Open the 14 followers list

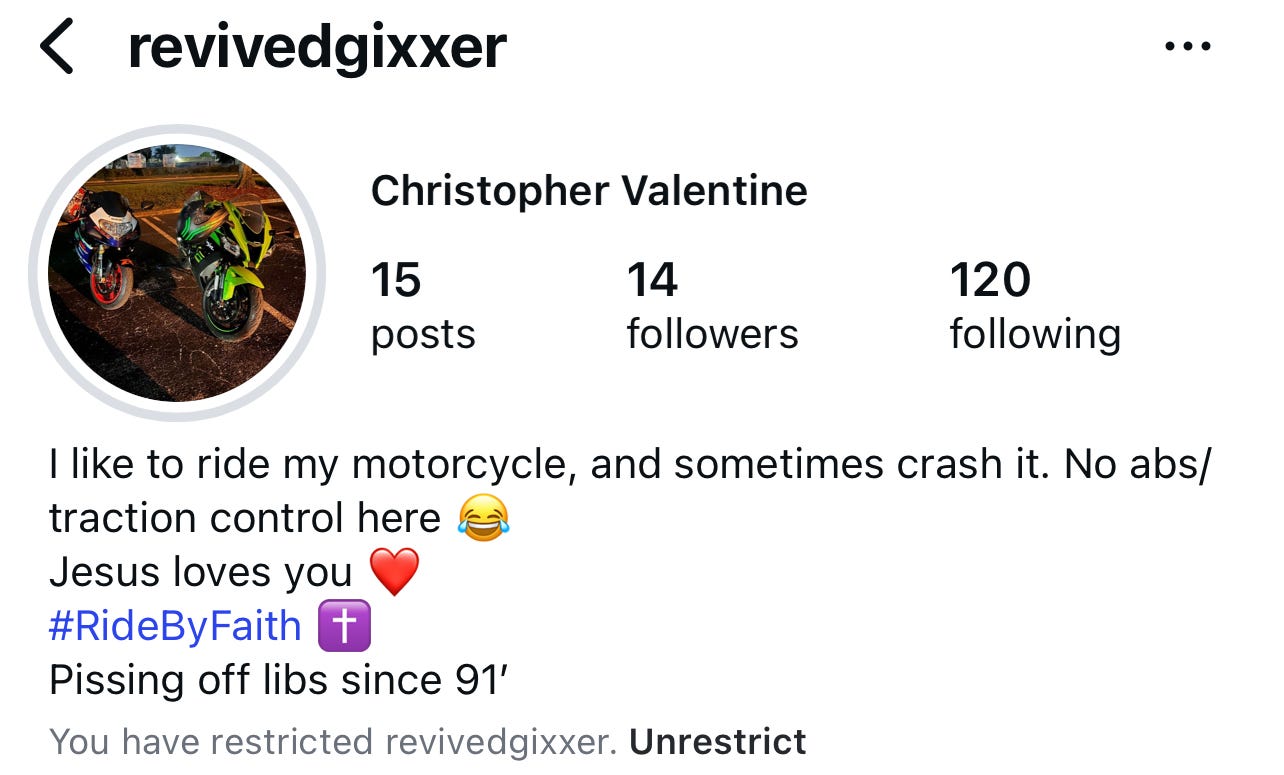coord(712,305)
